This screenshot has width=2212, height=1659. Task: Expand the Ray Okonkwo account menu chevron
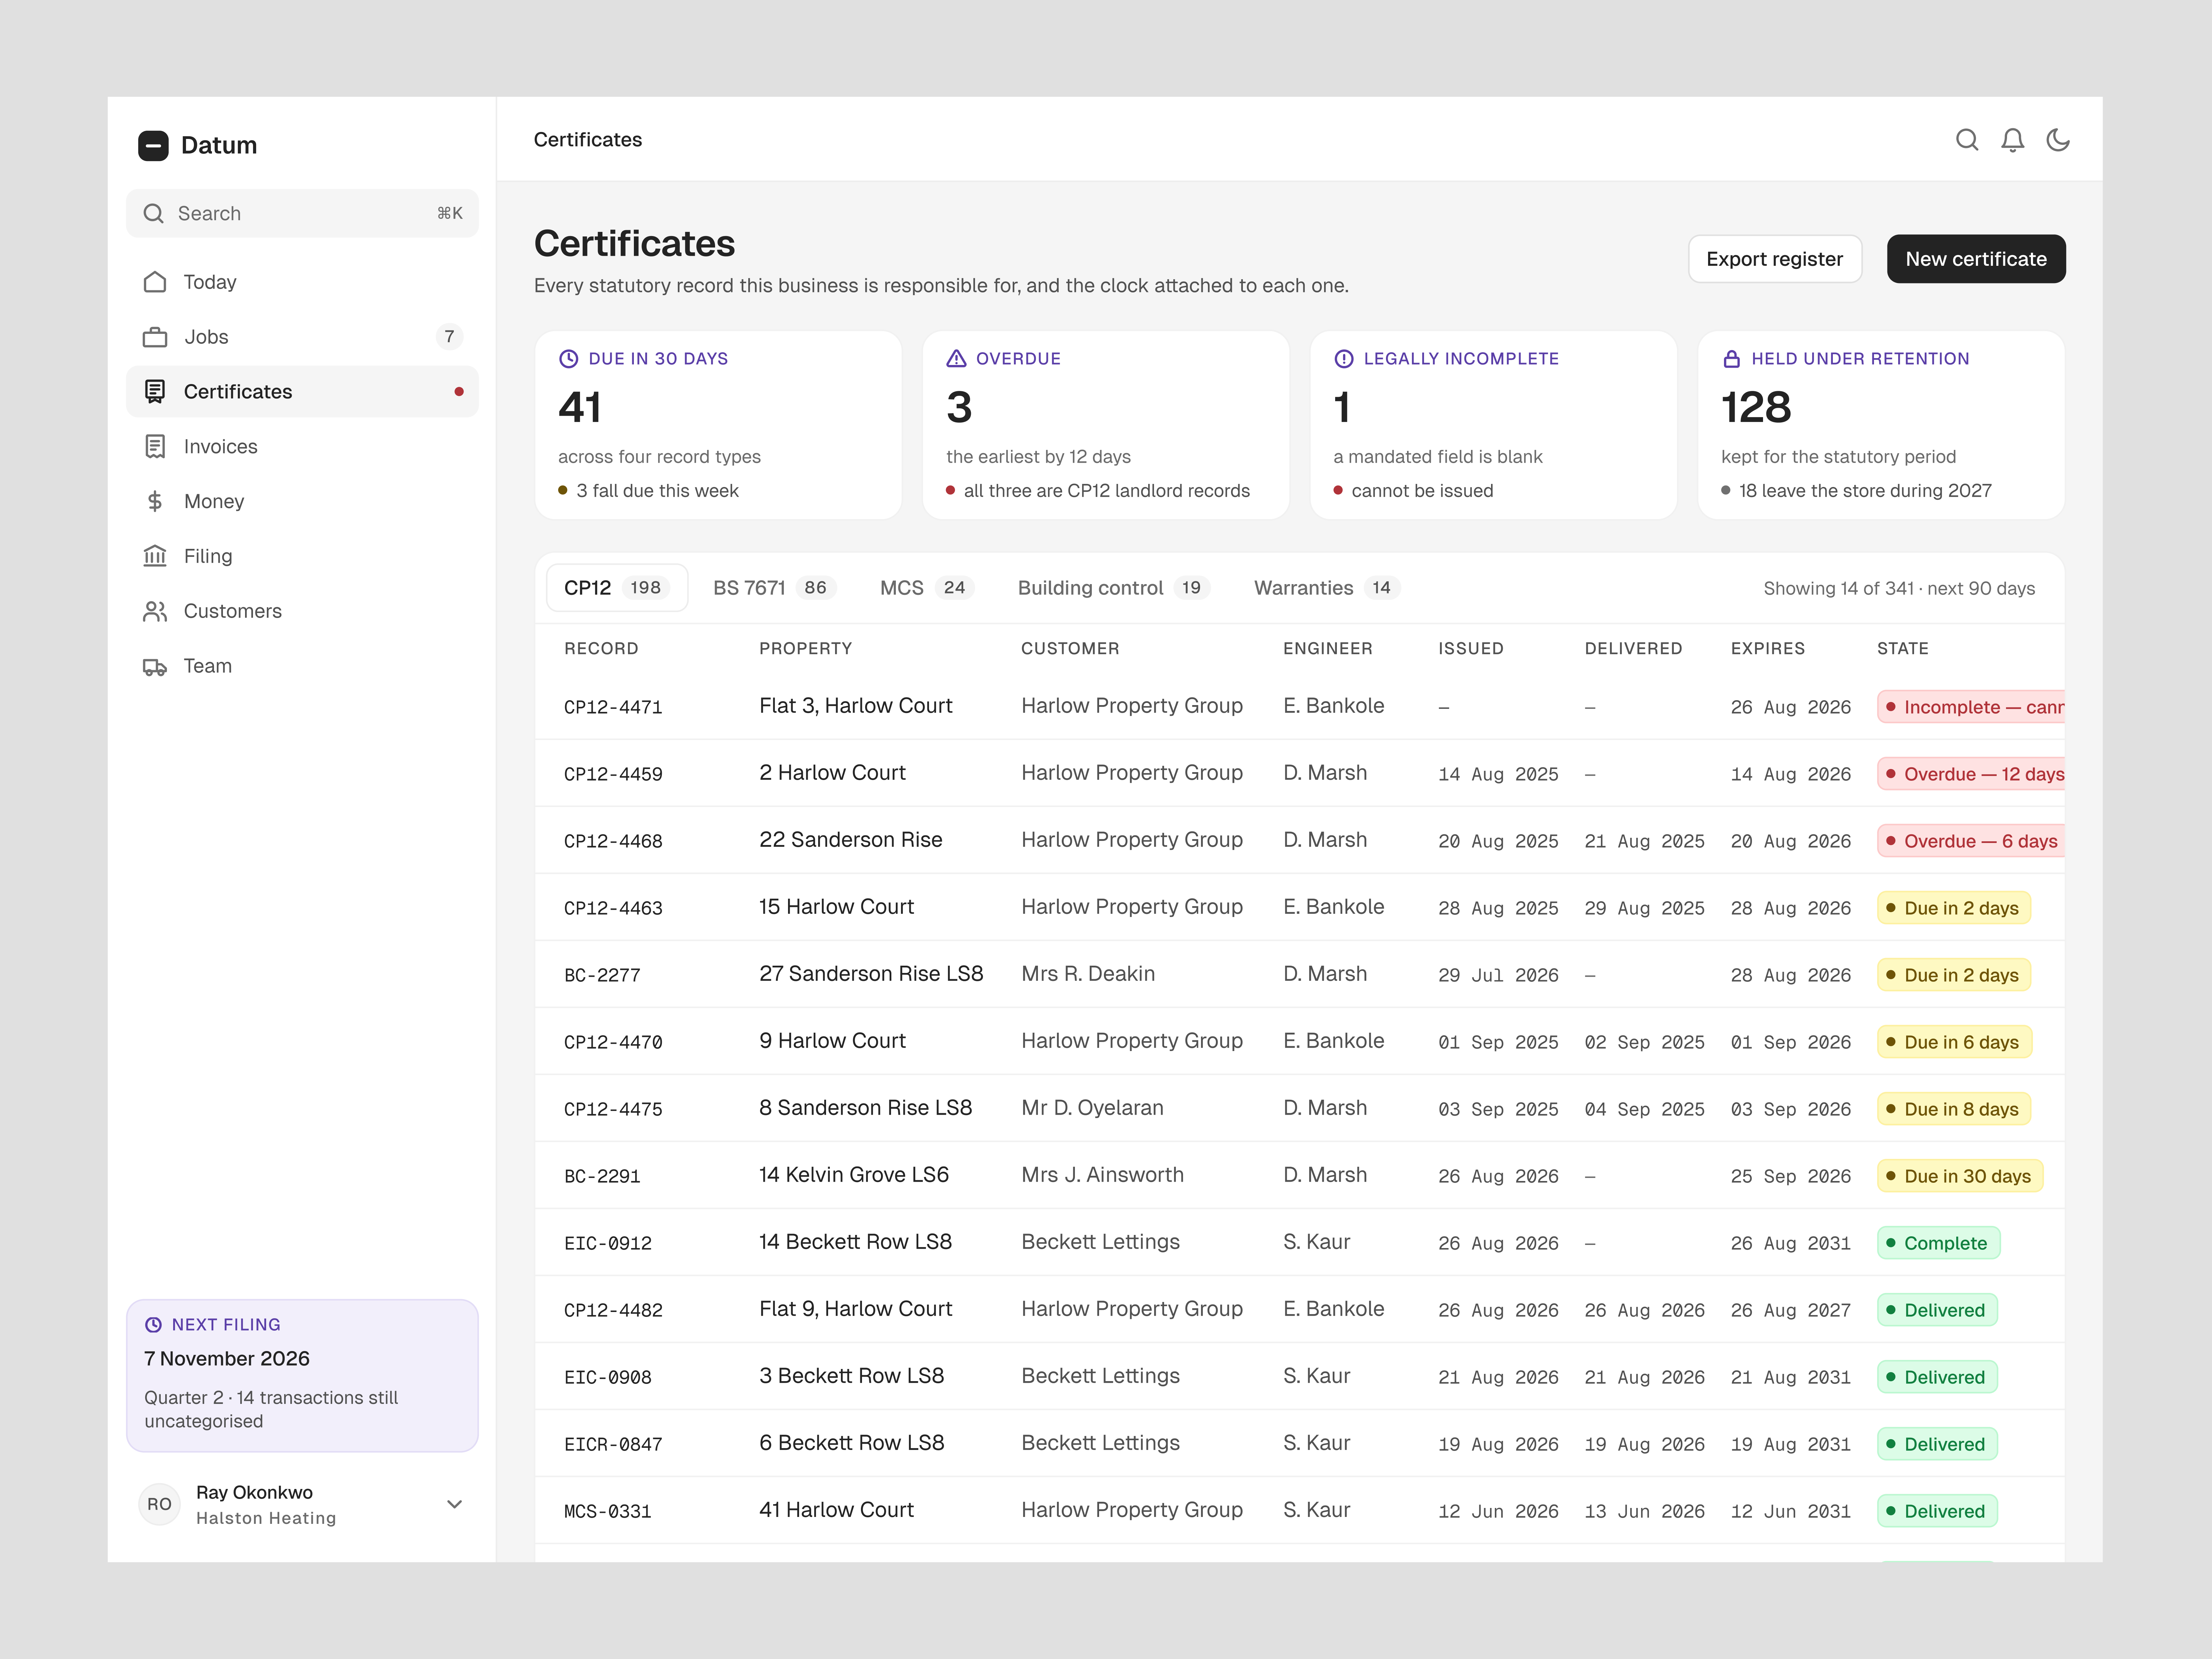click(455, 1504)
